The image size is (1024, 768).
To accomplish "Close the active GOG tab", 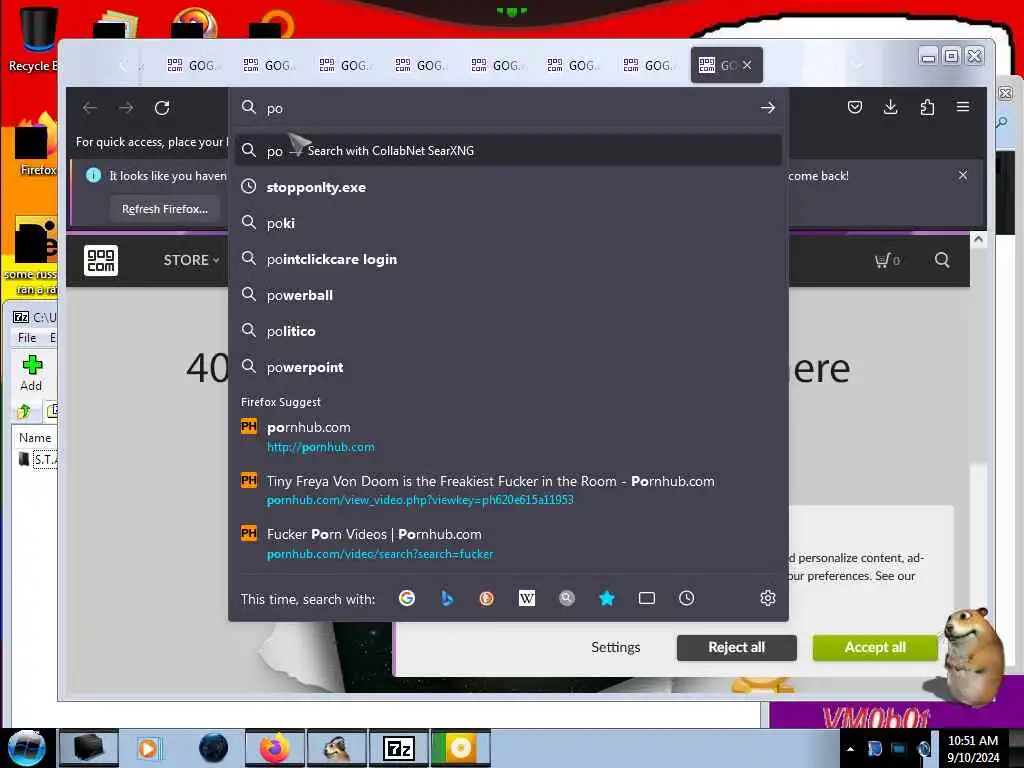I will coord(747,65).
